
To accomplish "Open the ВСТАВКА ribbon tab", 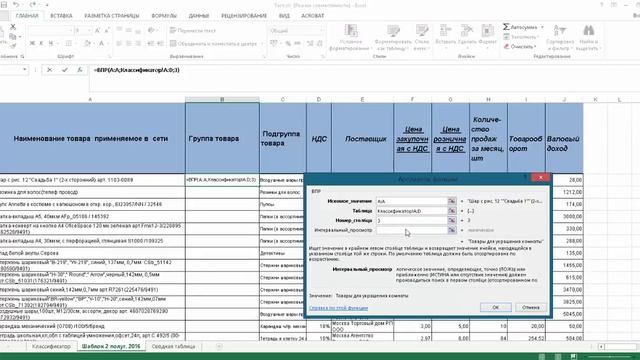I will point(61,16).
